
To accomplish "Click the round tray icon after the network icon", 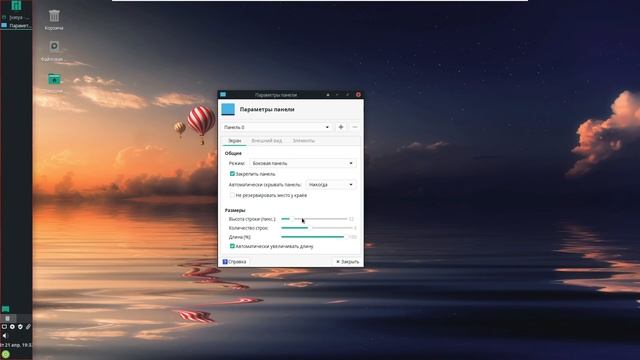I will click(12, 327).
